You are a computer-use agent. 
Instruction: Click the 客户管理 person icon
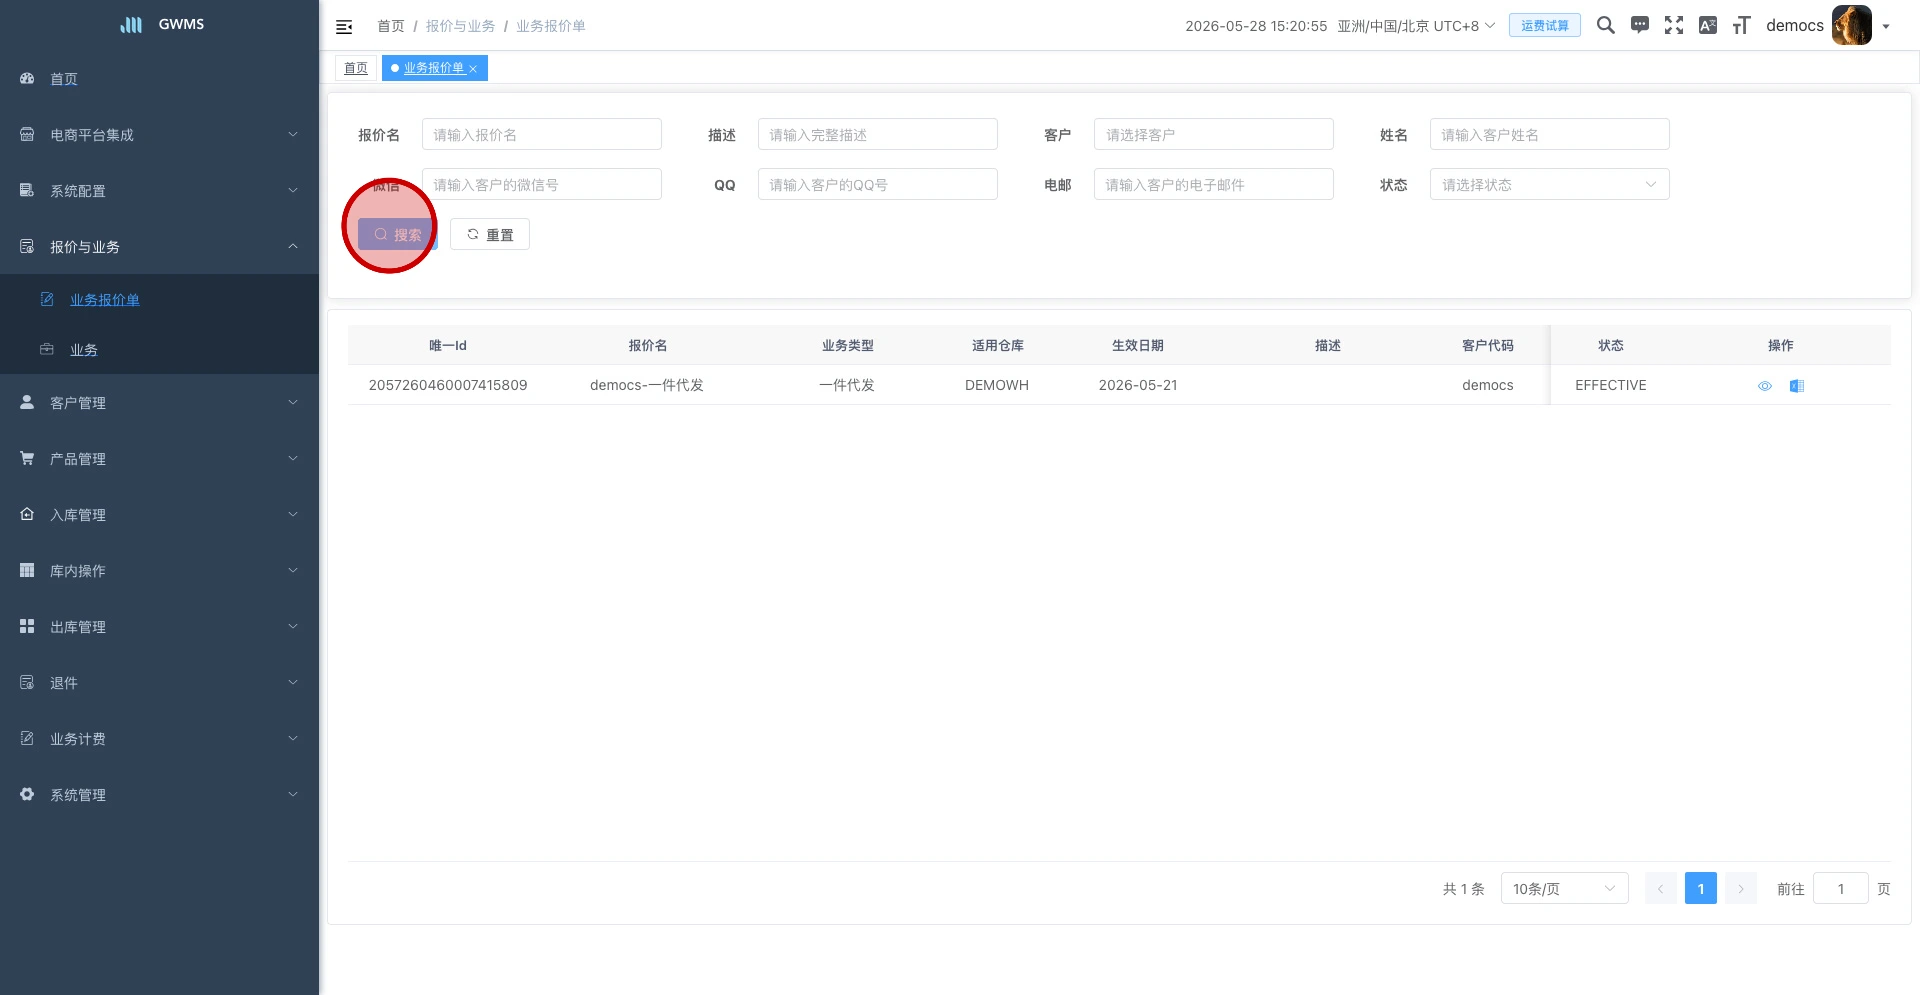27,402
